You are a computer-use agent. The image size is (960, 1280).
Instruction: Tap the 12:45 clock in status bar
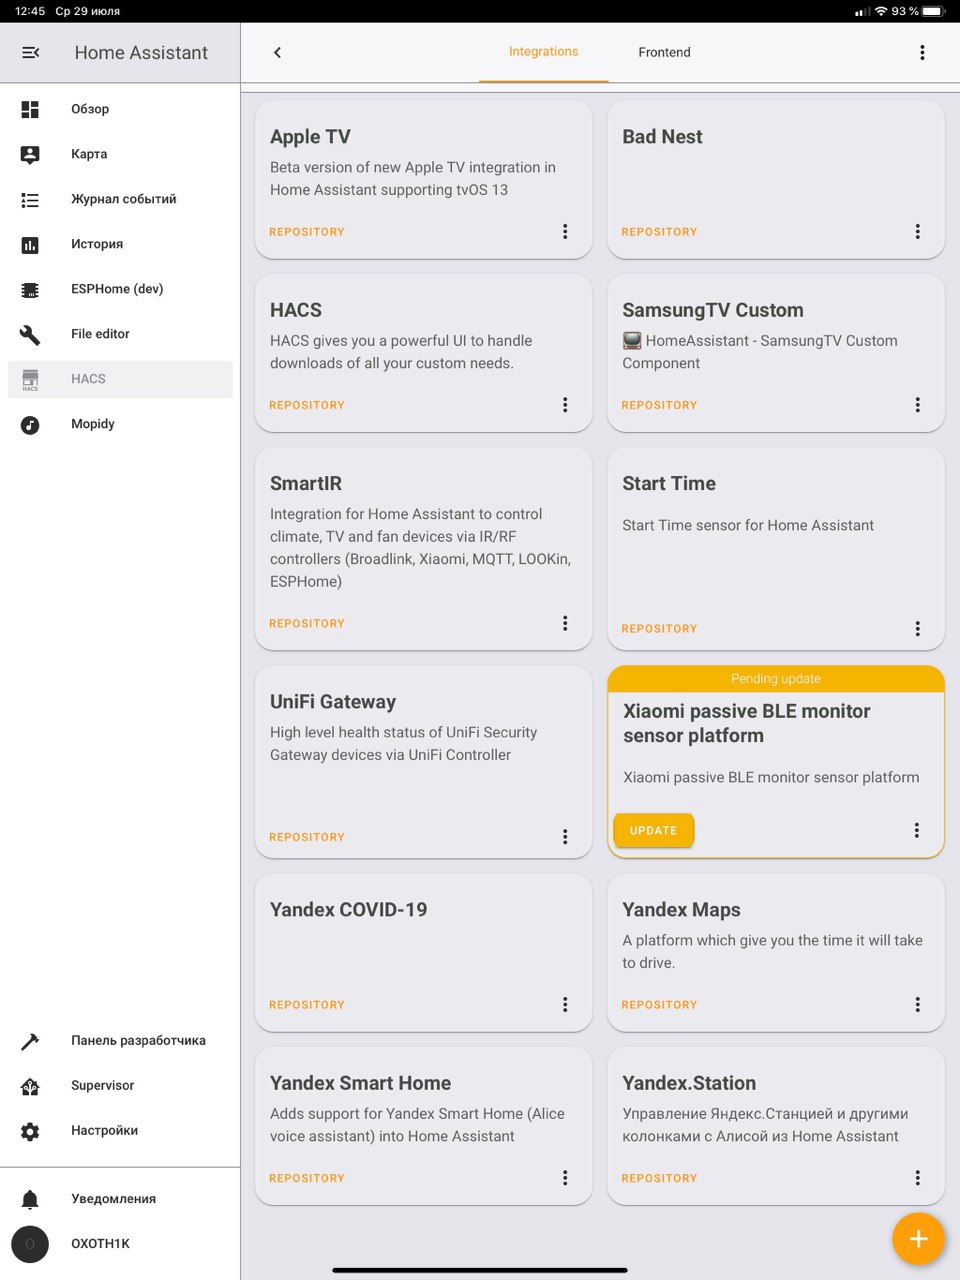click(30, 11)
